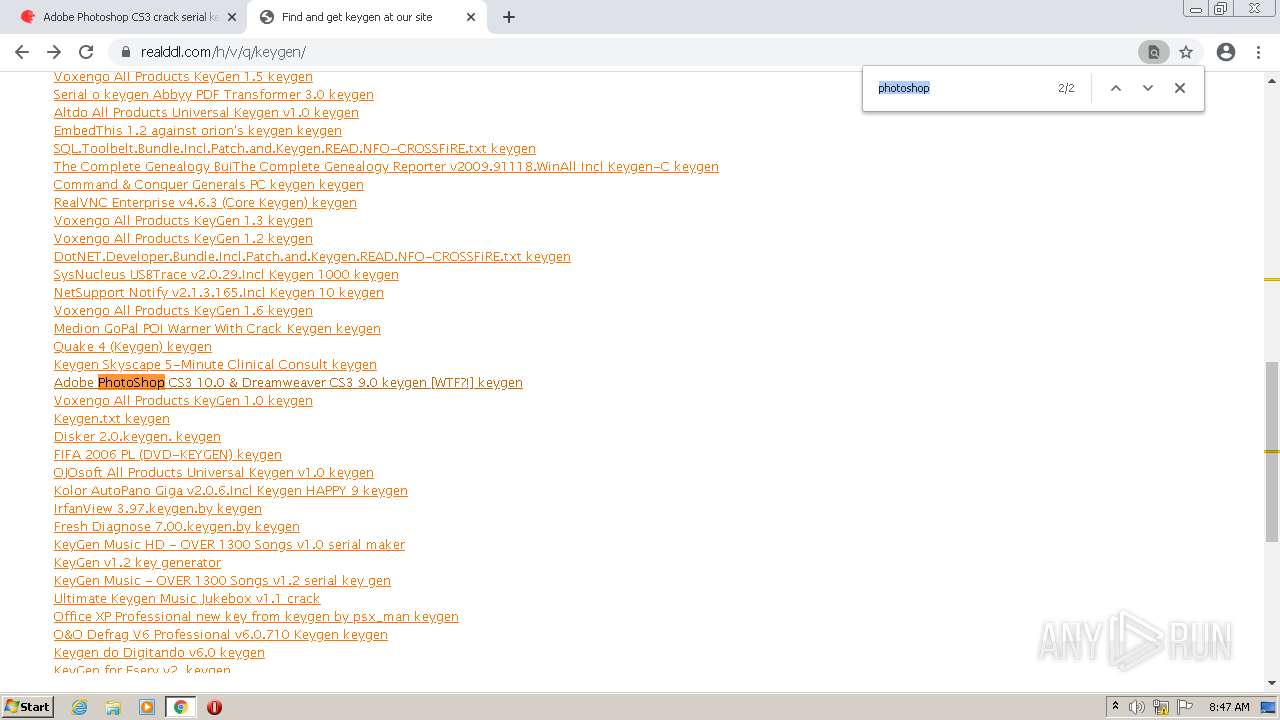Viewport: 1280px width, 720px height.
Task: Open Windows Media Player from the taskbar
Action: pyautogui.click(x=147, y=707)
